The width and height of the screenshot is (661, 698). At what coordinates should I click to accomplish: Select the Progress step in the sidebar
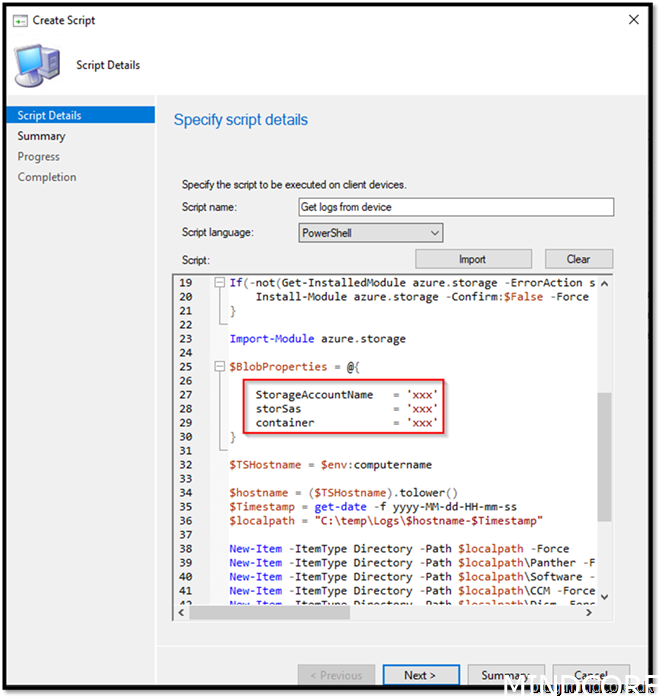[38, 156]
